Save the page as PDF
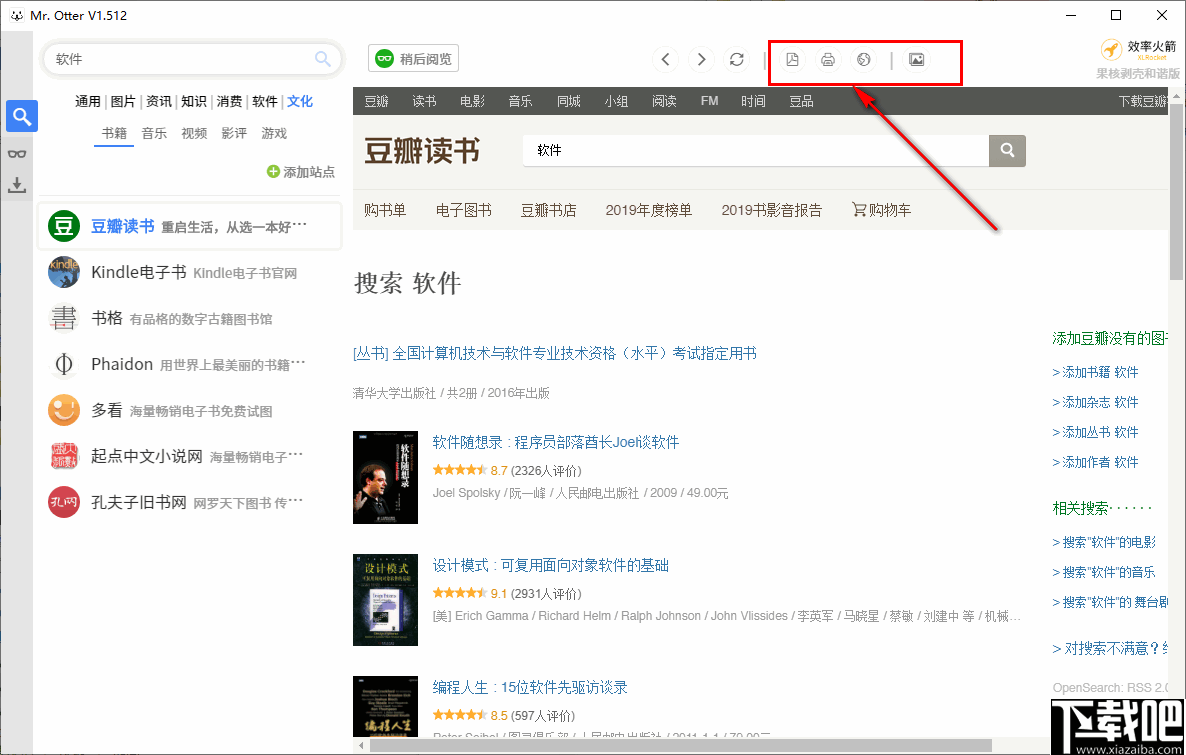 click(792, 59)
